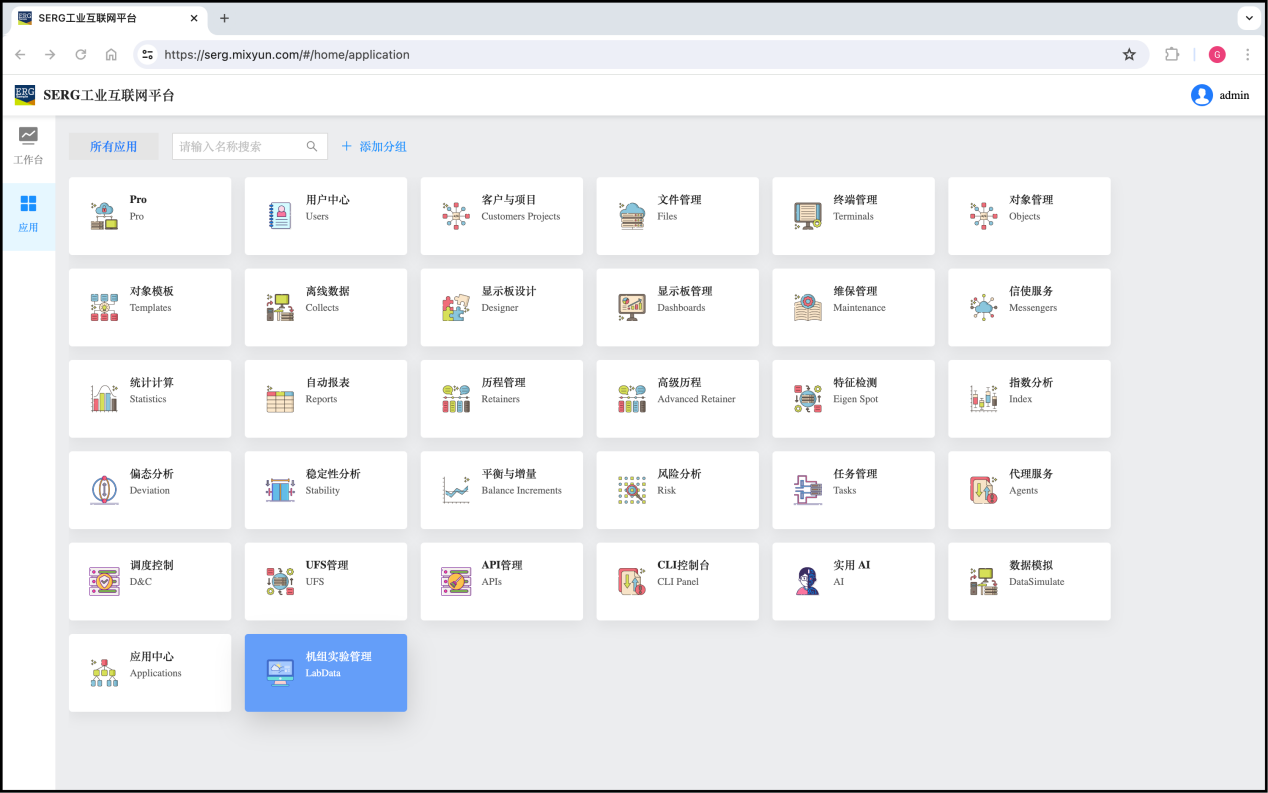Launch the 实用 AI app icon
This screenshot has height=793, width=1268.
807,581
